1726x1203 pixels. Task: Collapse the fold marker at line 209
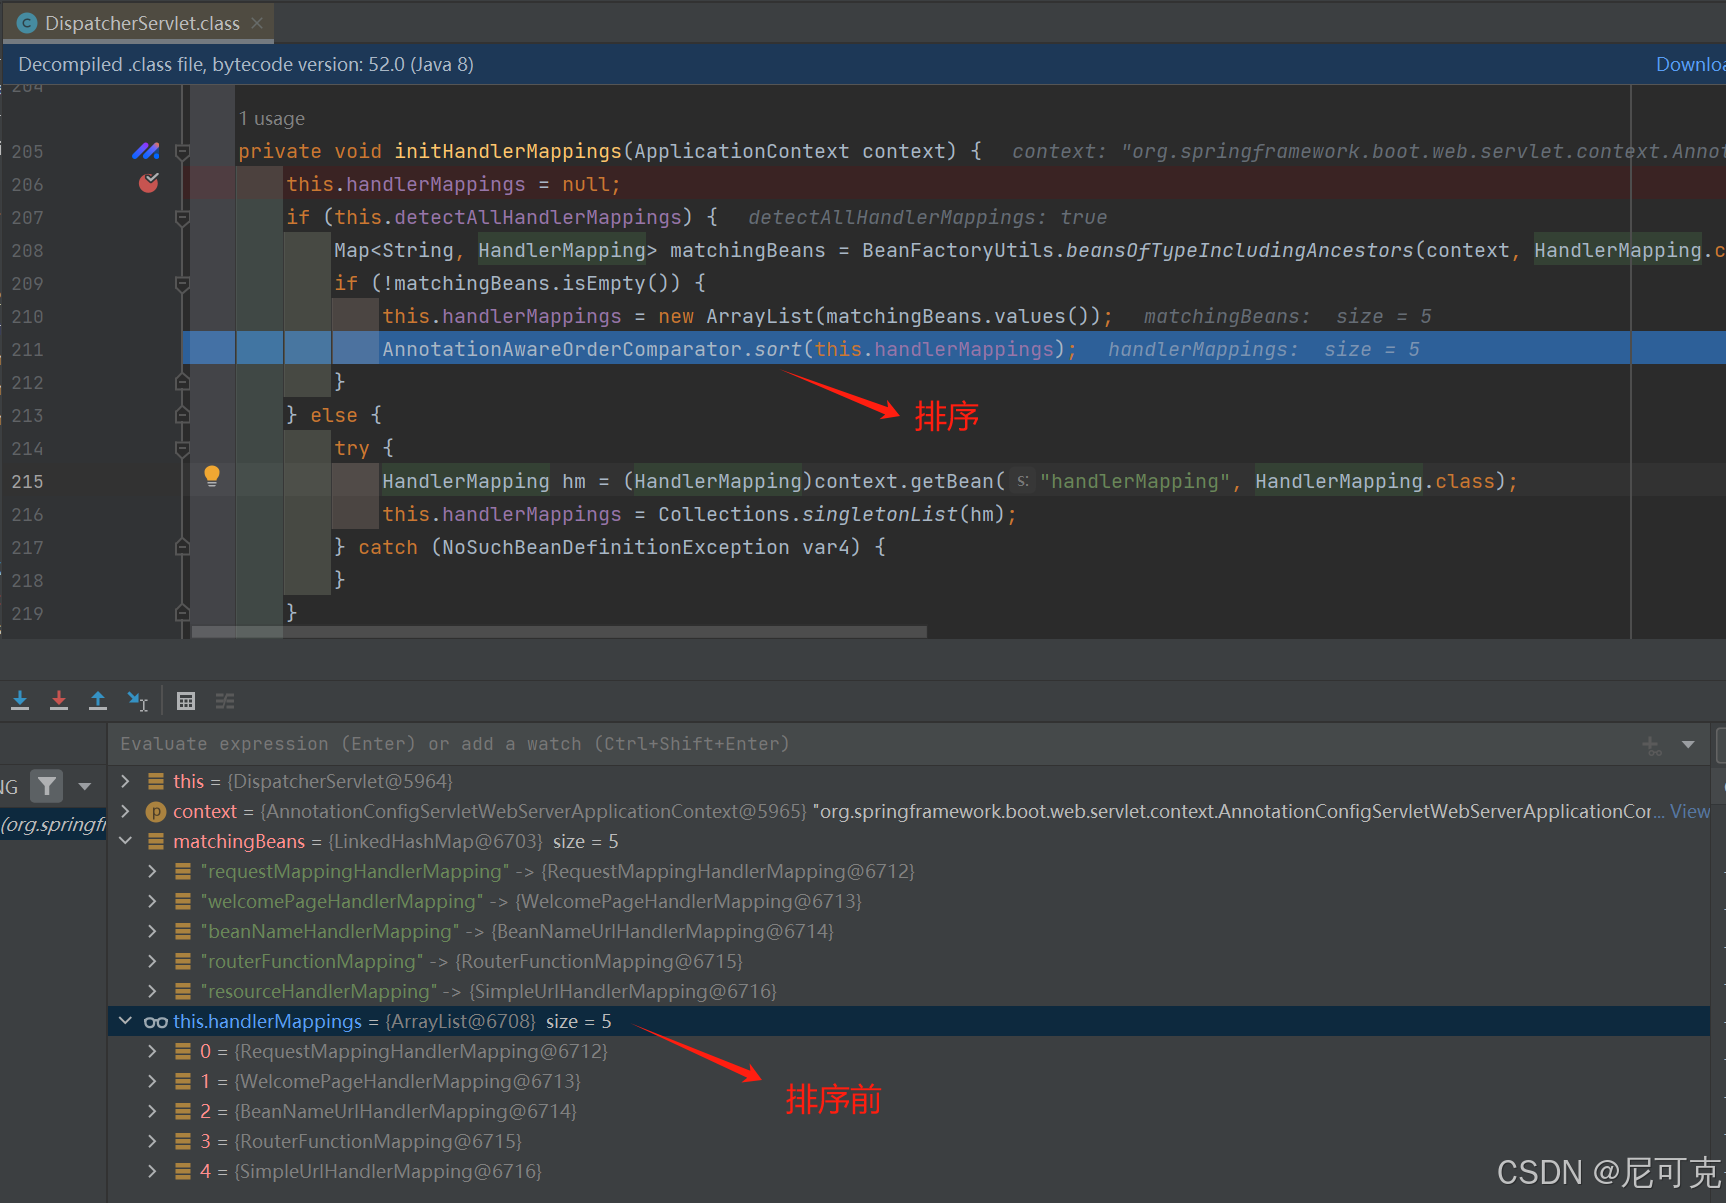pyautogui.click(x=182, y=284)
